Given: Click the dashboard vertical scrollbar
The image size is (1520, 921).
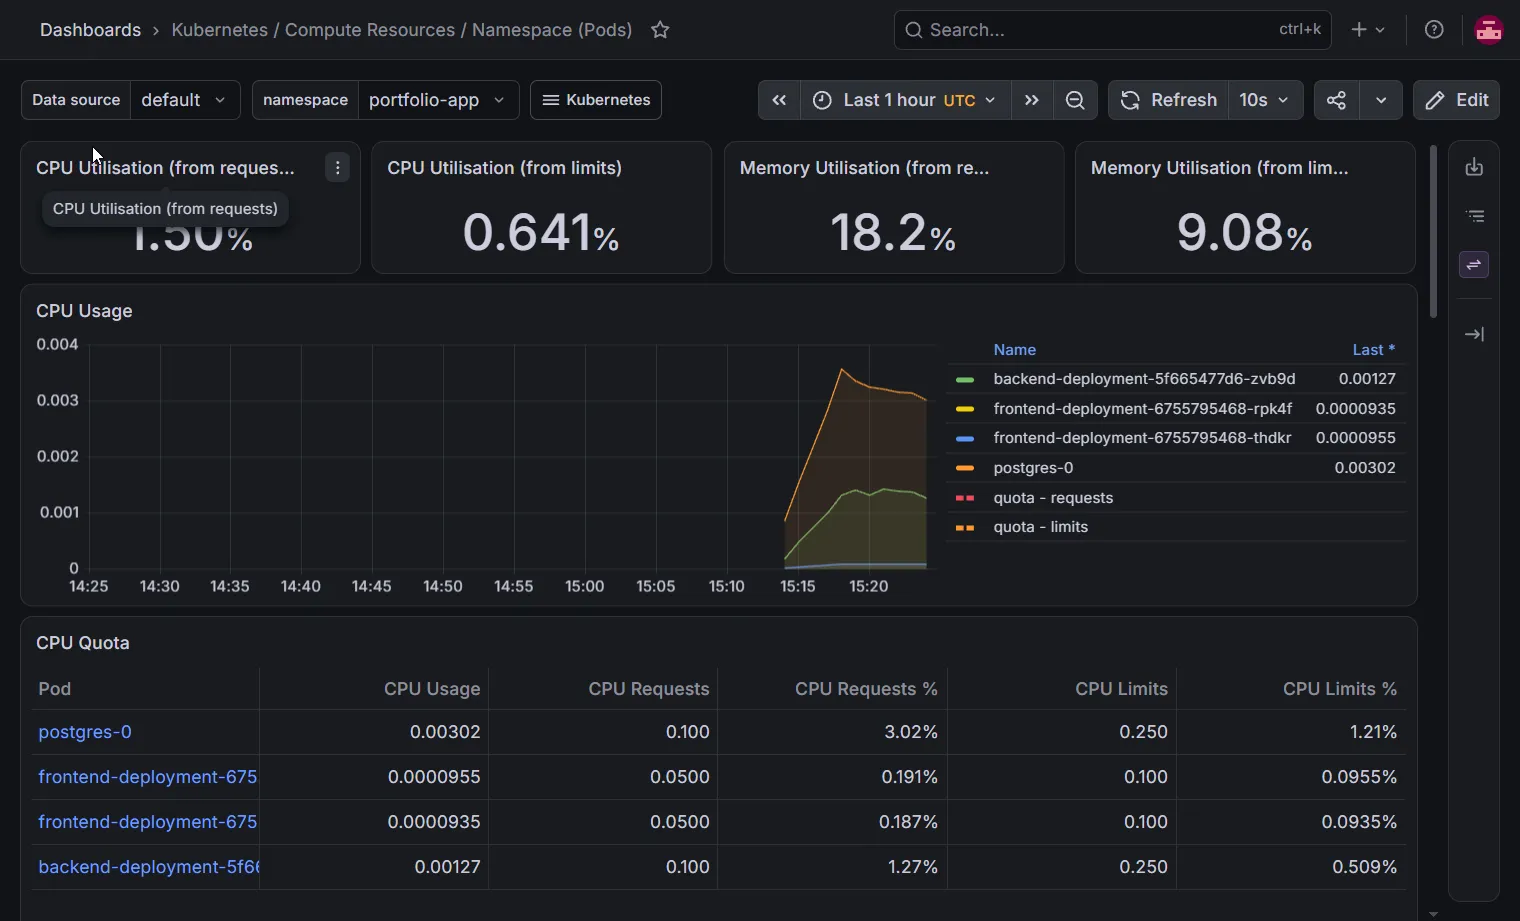Looking at the screenshot, I should click(x=1433, y=232).
